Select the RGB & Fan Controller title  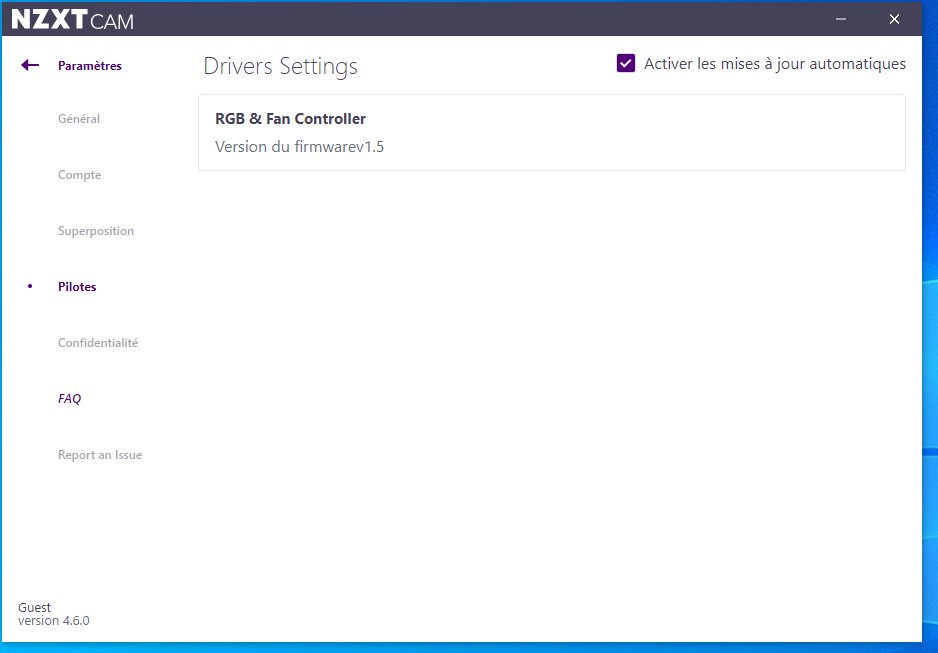[x=290, y=119]
